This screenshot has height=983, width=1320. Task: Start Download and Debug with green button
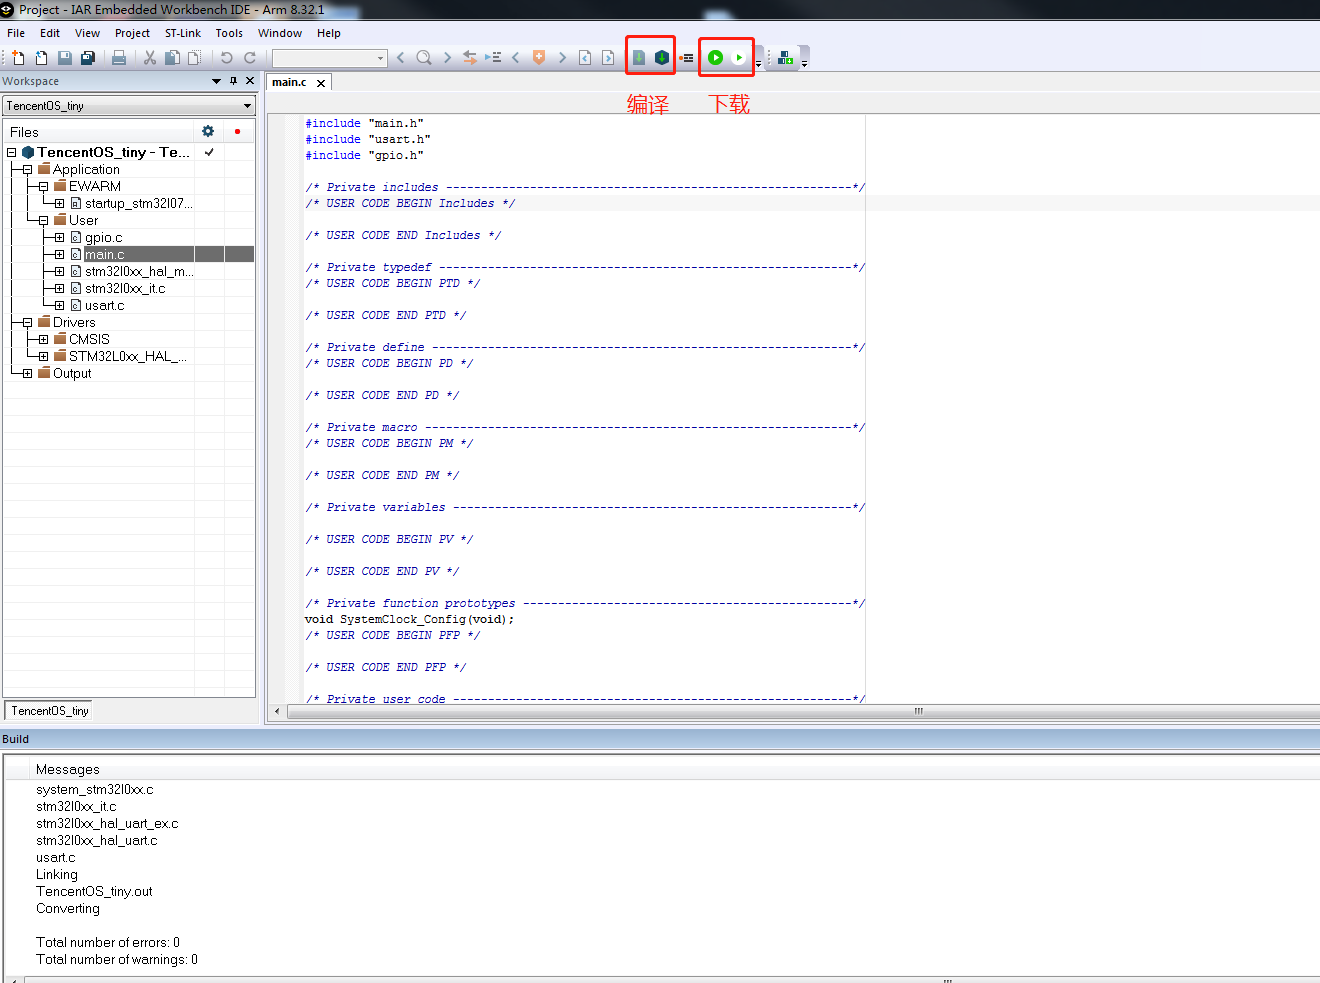click(x=715, y=57)
